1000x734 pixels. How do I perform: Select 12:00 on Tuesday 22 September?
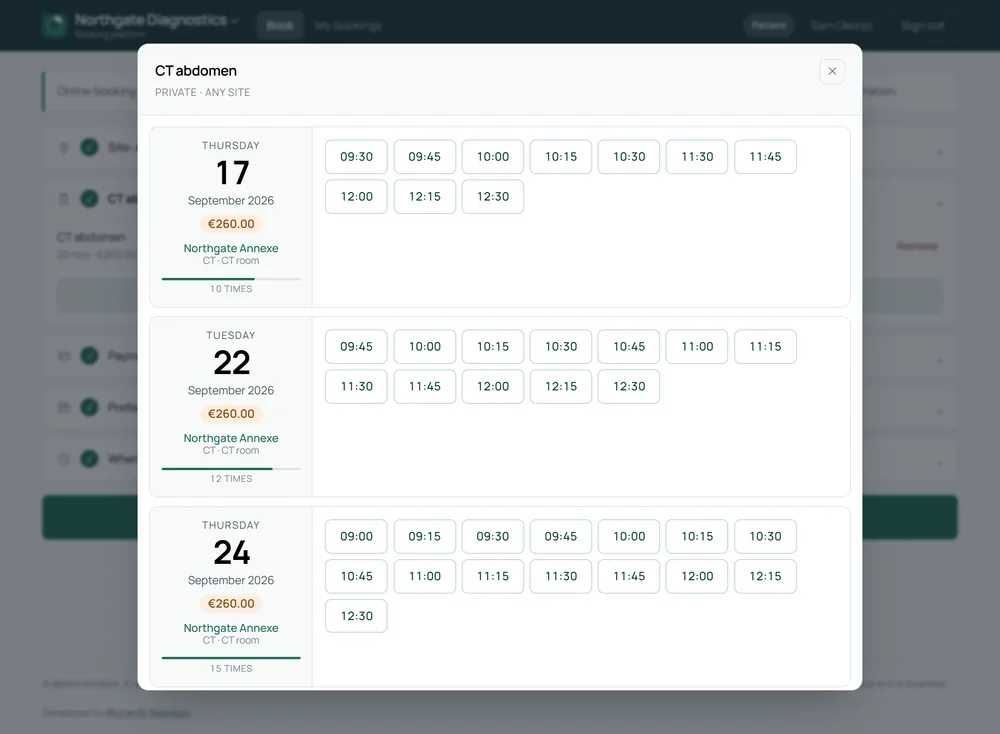(x=493, y=386)
